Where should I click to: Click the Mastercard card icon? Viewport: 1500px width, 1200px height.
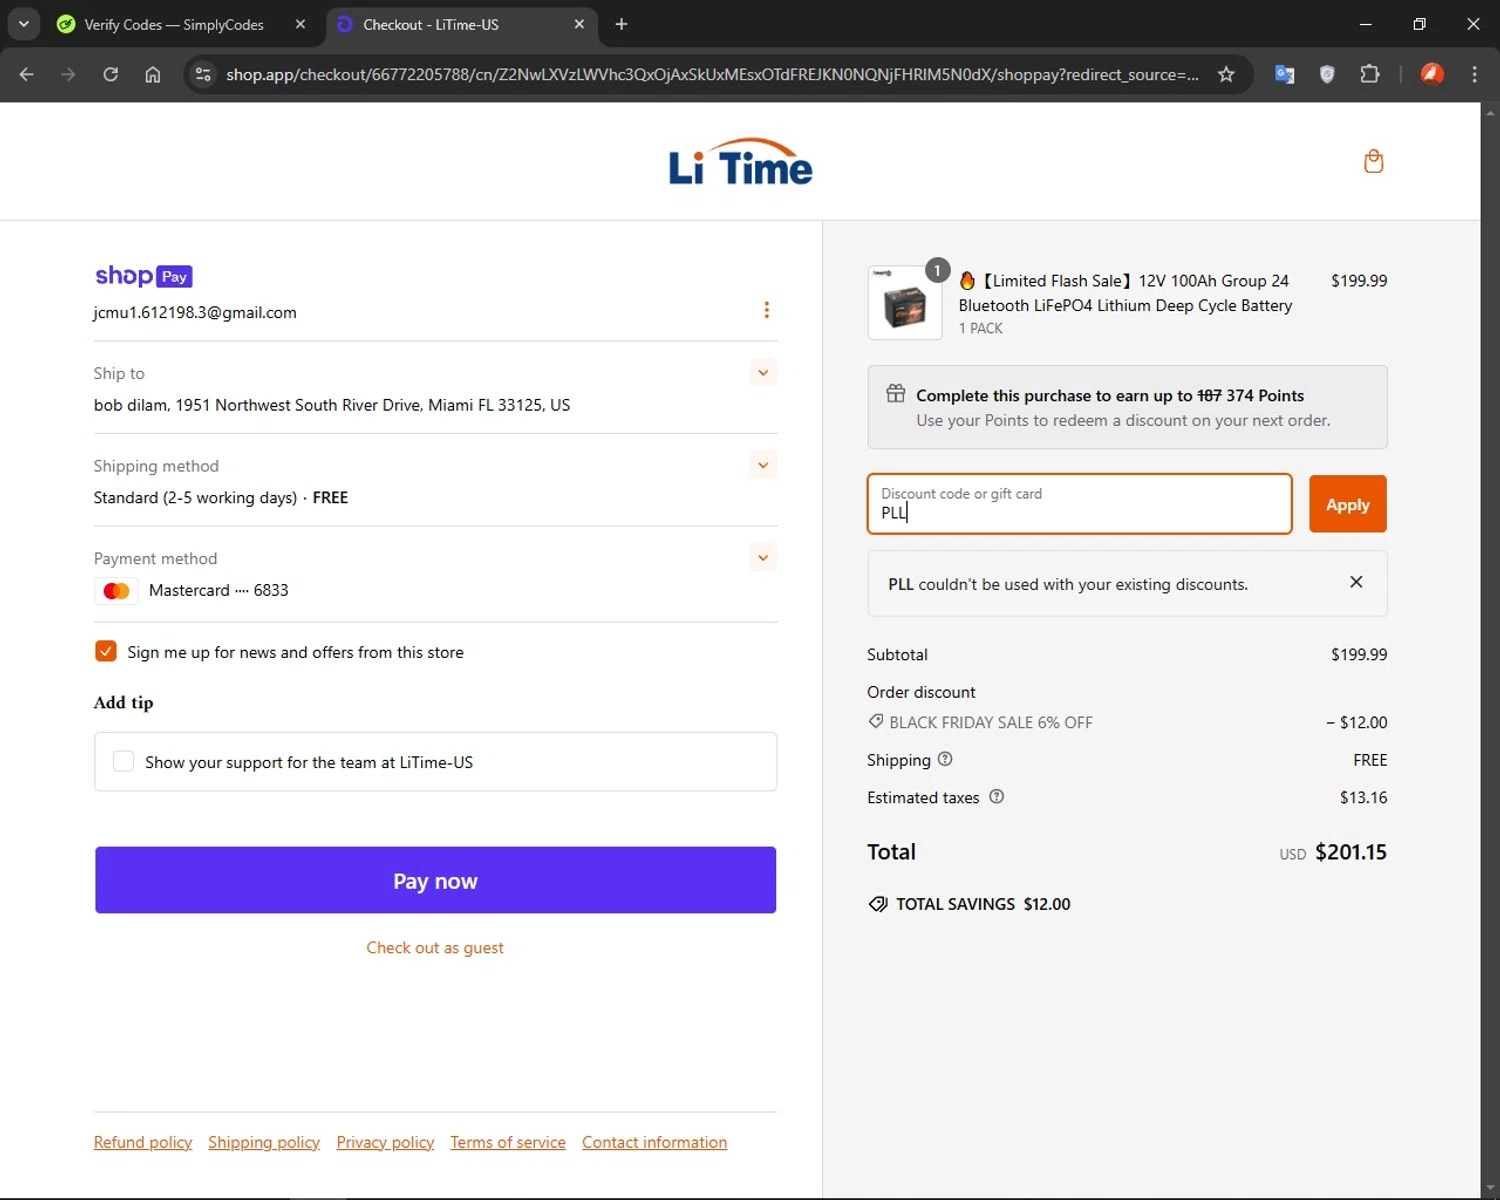(x=116, y=591)
